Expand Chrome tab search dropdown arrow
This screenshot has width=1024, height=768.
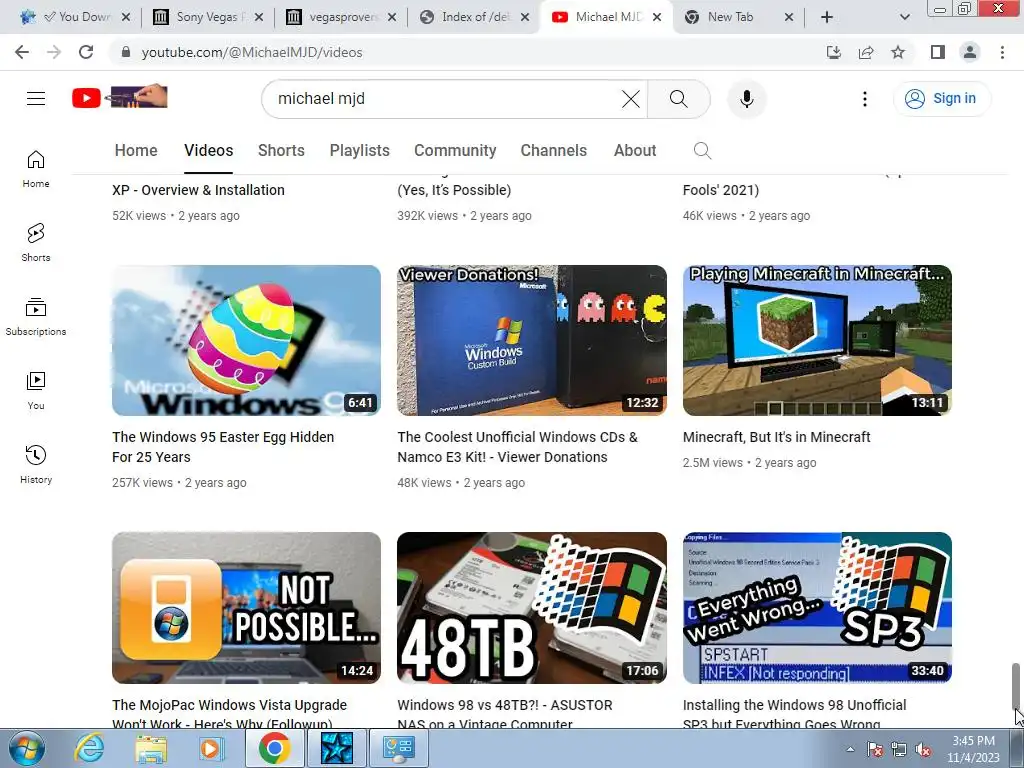pyautogui.click(x=904, y=17)
